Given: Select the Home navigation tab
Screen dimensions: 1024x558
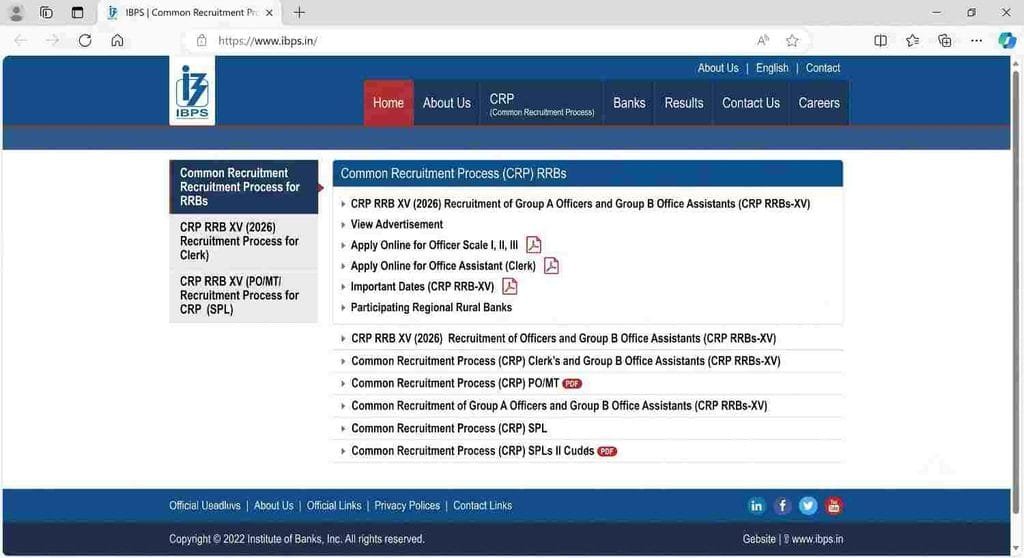Looking at the screenshot, I should (389, 103).
